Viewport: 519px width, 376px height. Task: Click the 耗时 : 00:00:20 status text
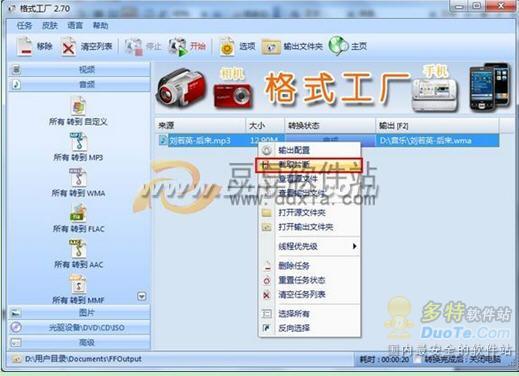coord(384,359)
